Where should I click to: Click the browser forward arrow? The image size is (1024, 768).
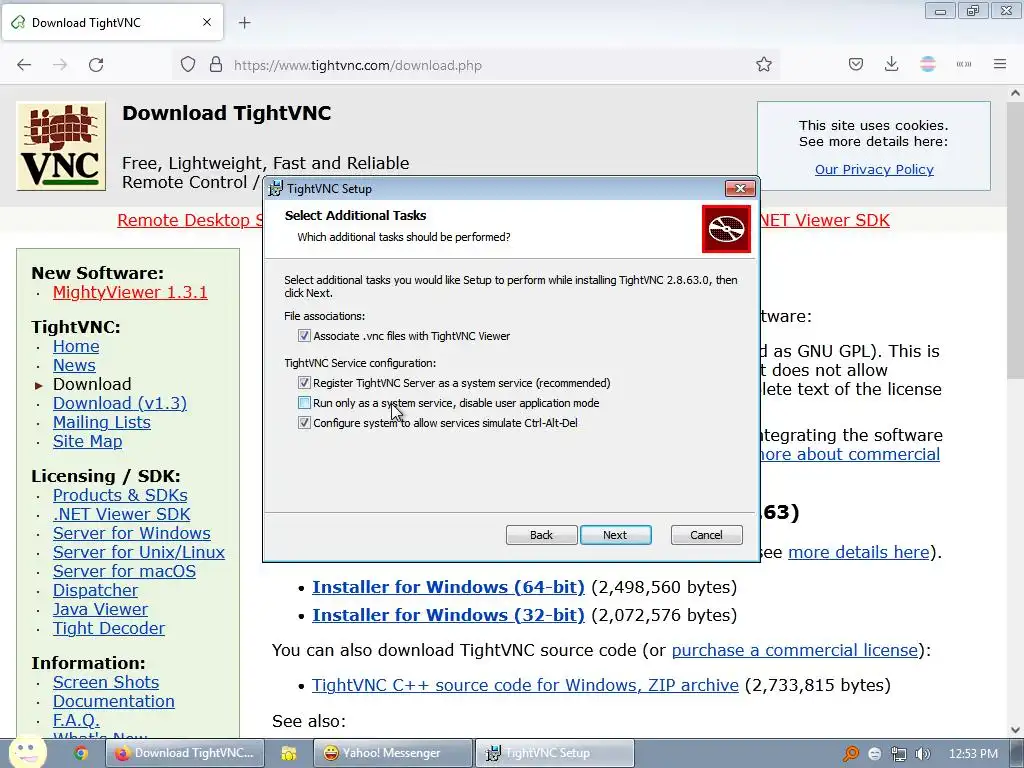(x=60, y=65)
